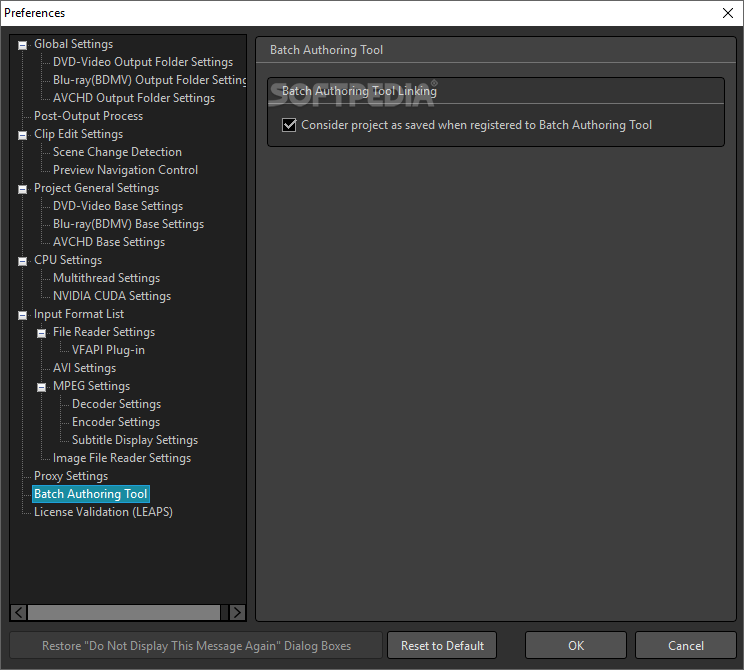This screenshot has height=670, width=744.
Task: Select Input Format List label
Action: coord(79,315)
